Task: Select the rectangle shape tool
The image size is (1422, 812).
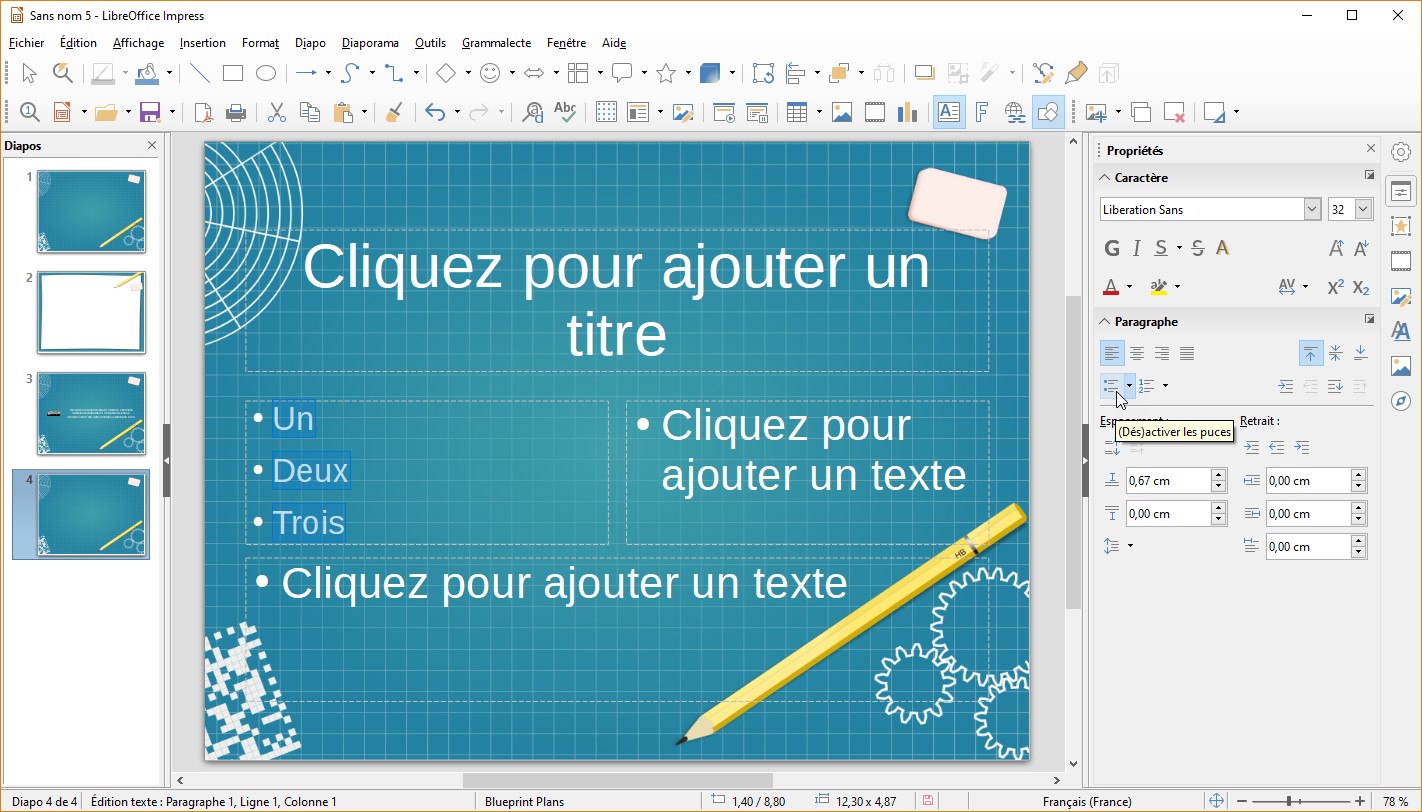Action: [x=233, y=73]
